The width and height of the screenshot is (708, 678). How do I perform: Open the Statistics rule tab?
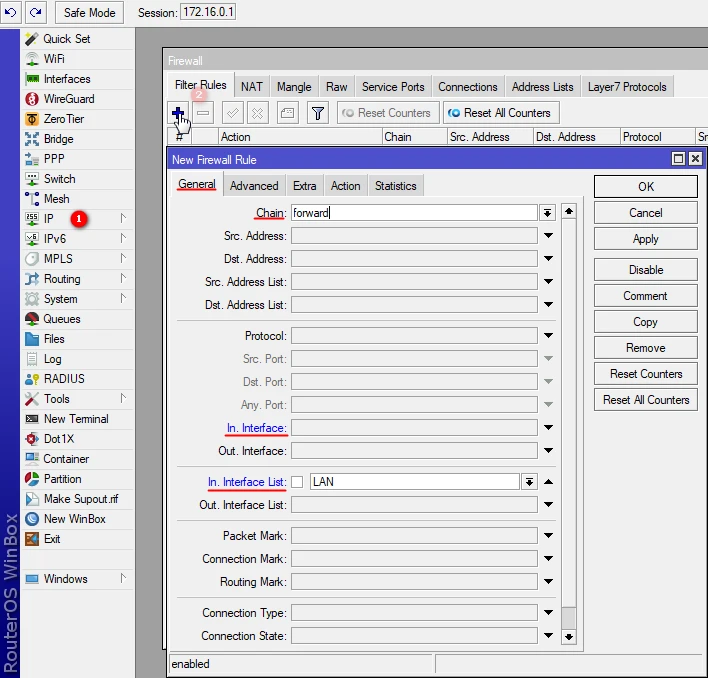pos(396,186)
